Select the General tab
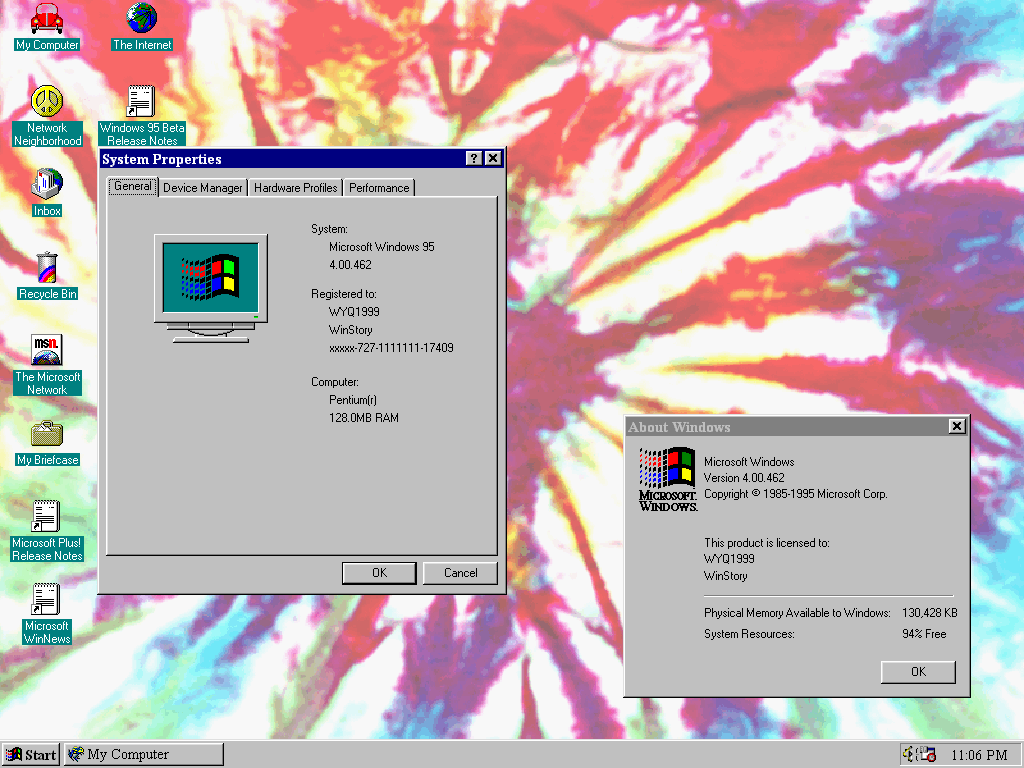 [x=133, y=186]
